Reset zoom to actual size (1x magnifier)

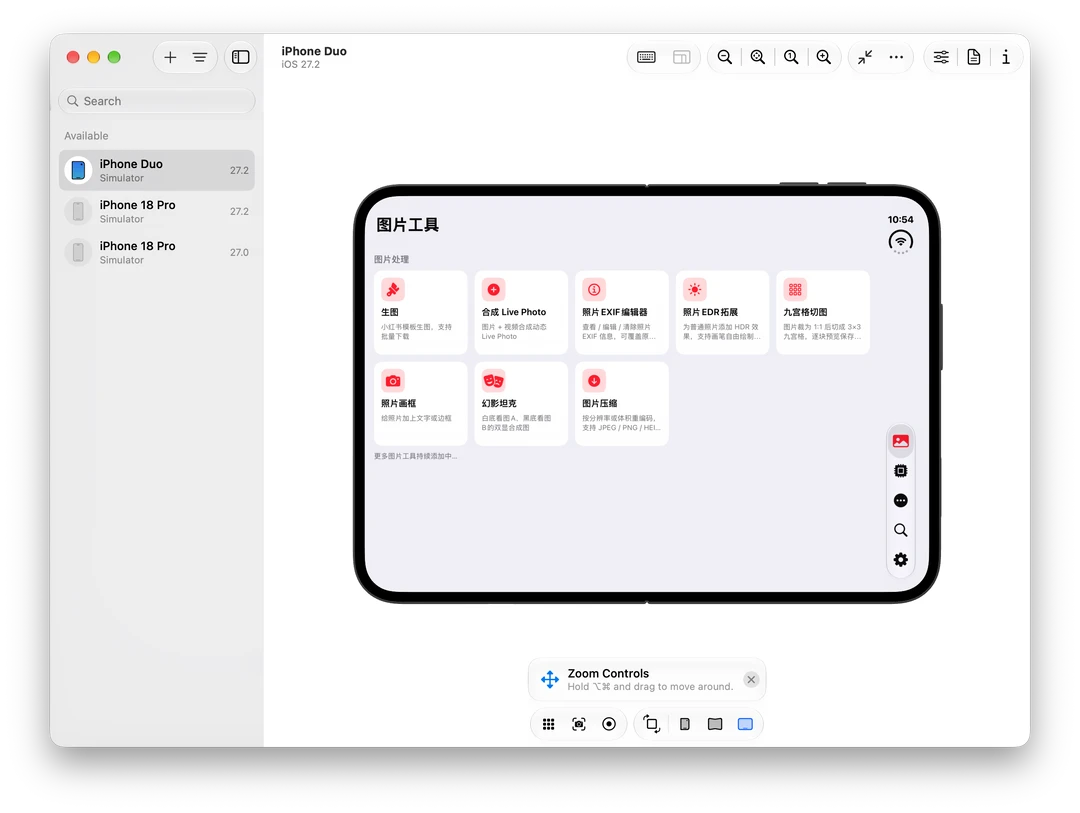click(x=791, y=57)
